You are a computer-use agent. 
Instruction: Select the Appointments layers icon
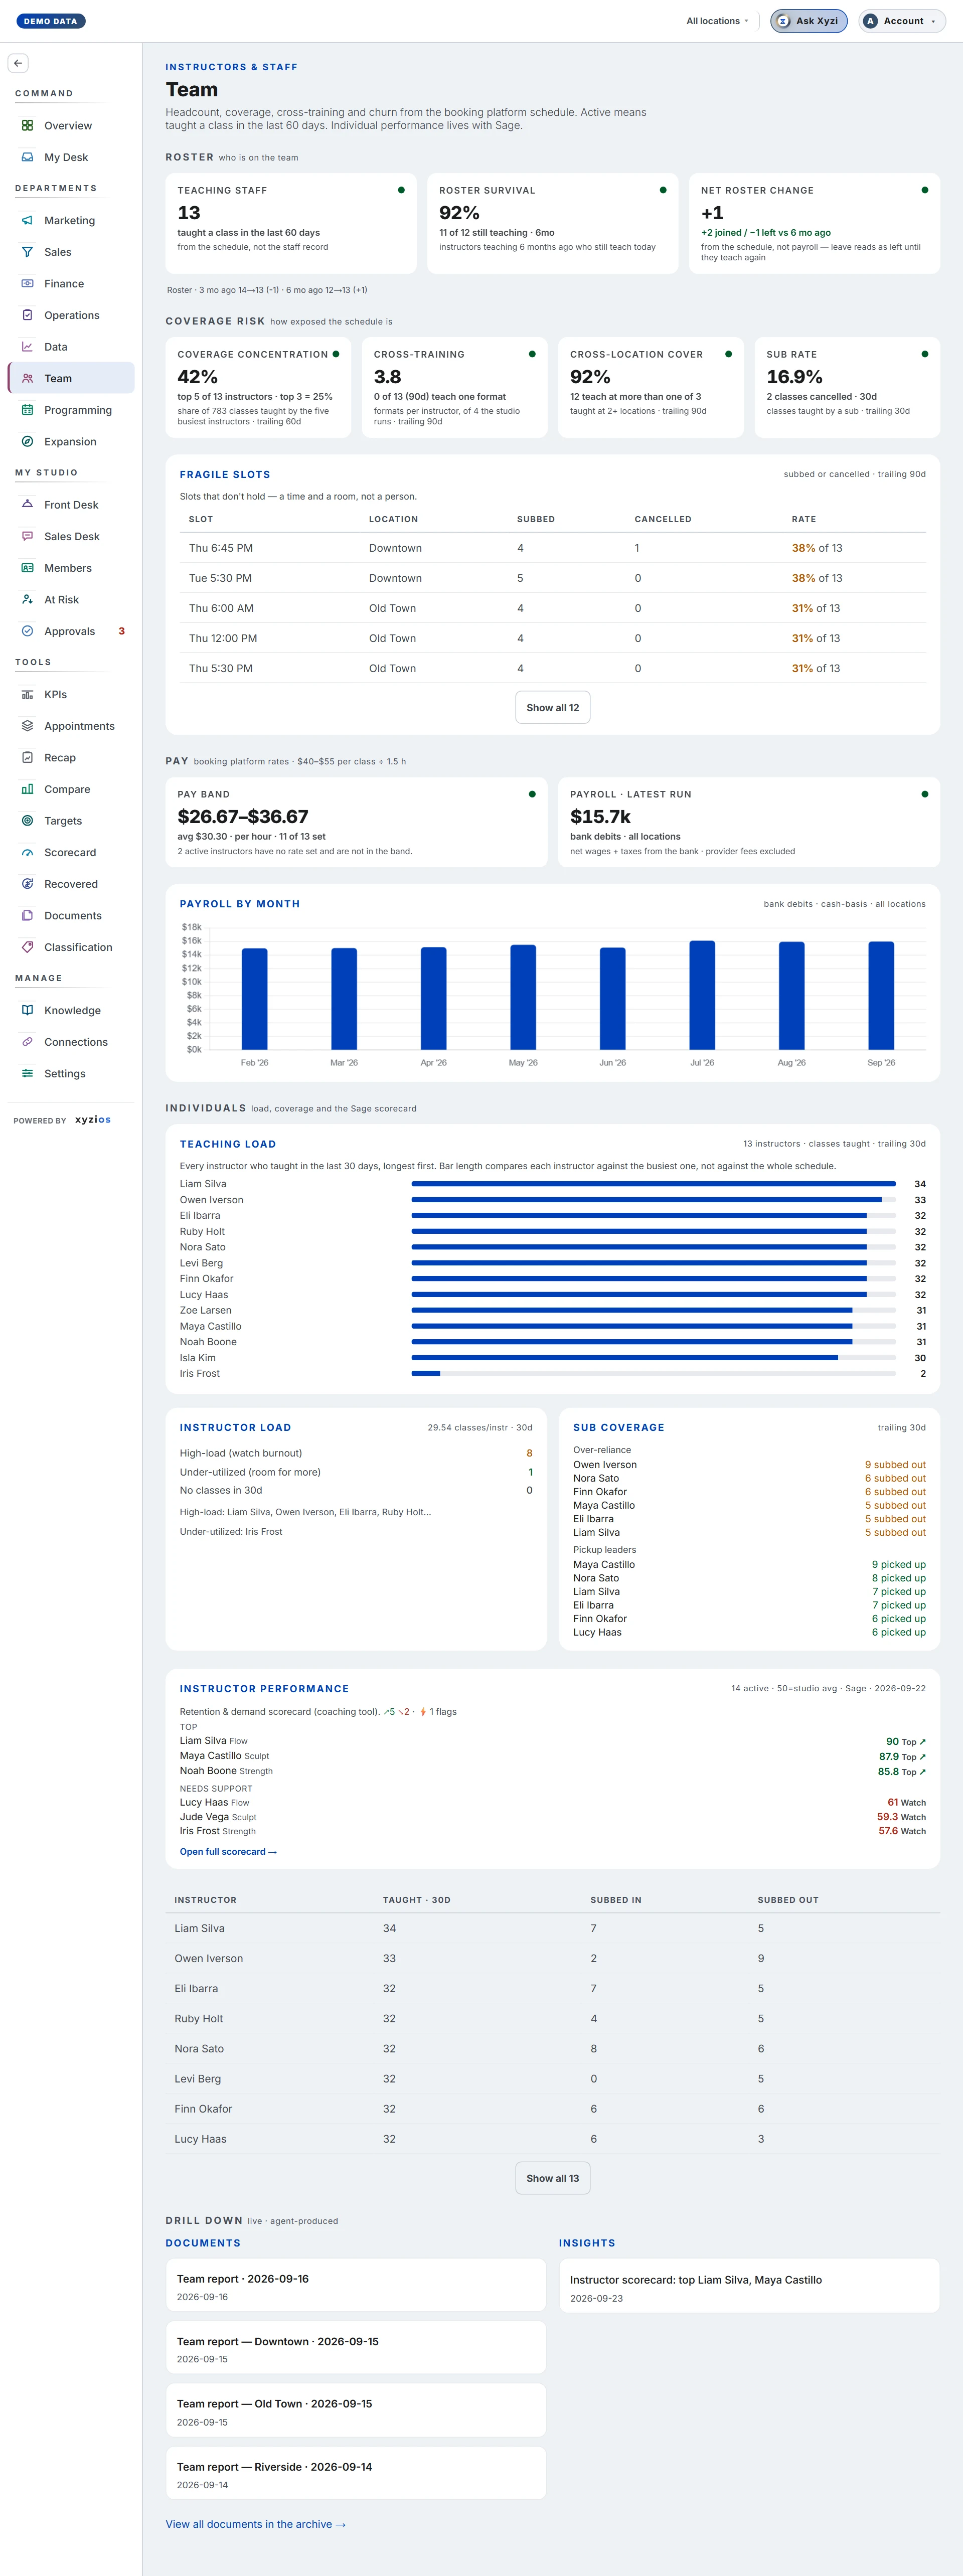tap(27, 726)
